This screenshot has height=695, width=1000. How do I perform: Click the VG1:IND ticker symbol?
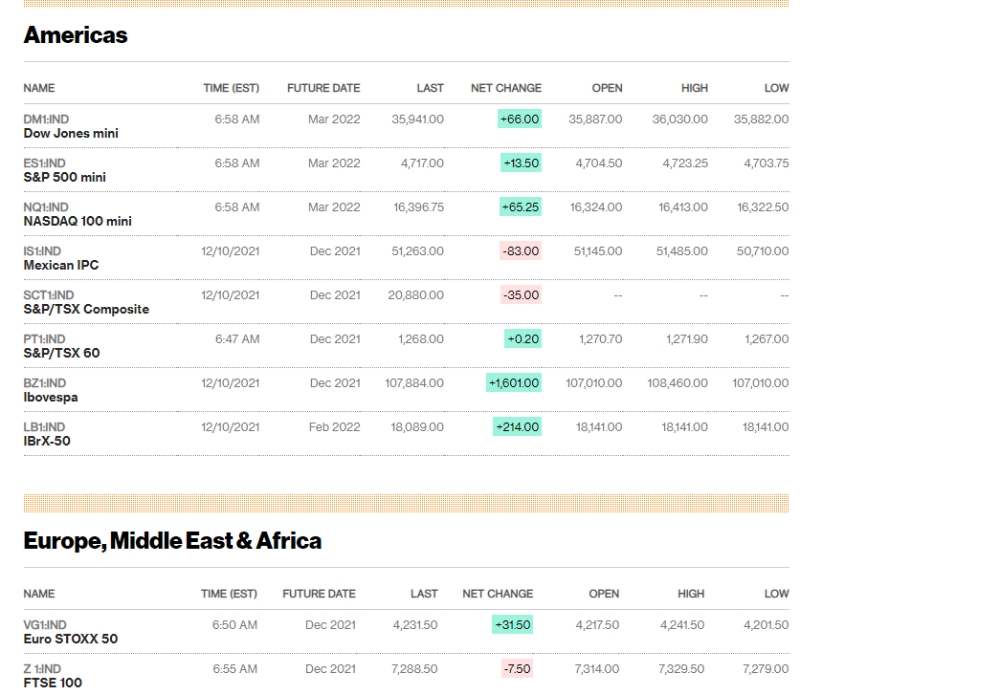(45, 625)
